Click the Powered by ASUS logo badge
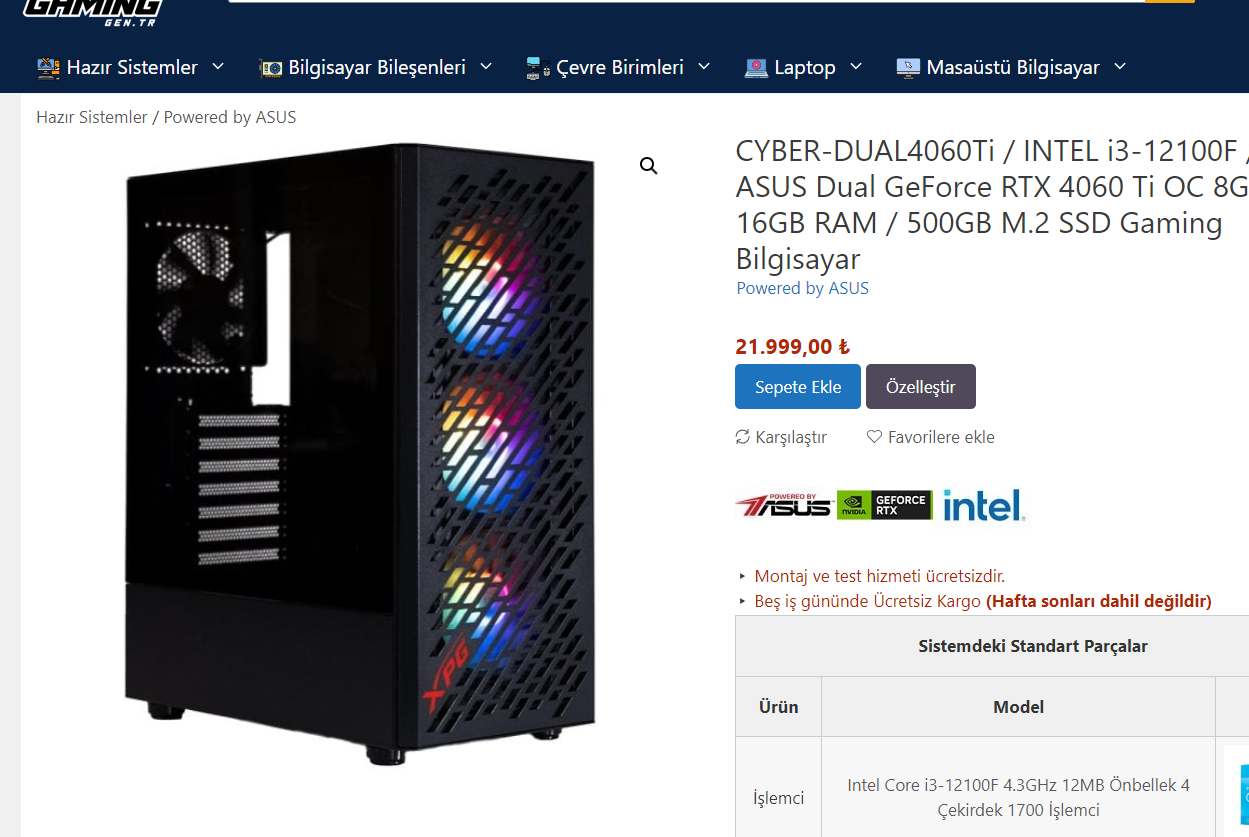This screenshot has height=837, width=1249. click(x=784, y=505)
